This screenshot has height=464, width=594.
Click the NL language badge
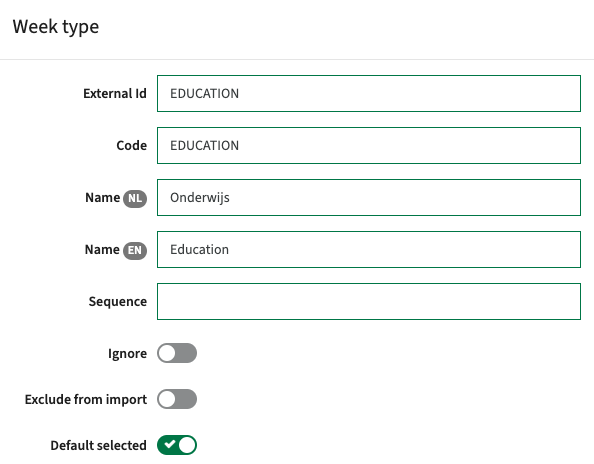tap(134, 198)
